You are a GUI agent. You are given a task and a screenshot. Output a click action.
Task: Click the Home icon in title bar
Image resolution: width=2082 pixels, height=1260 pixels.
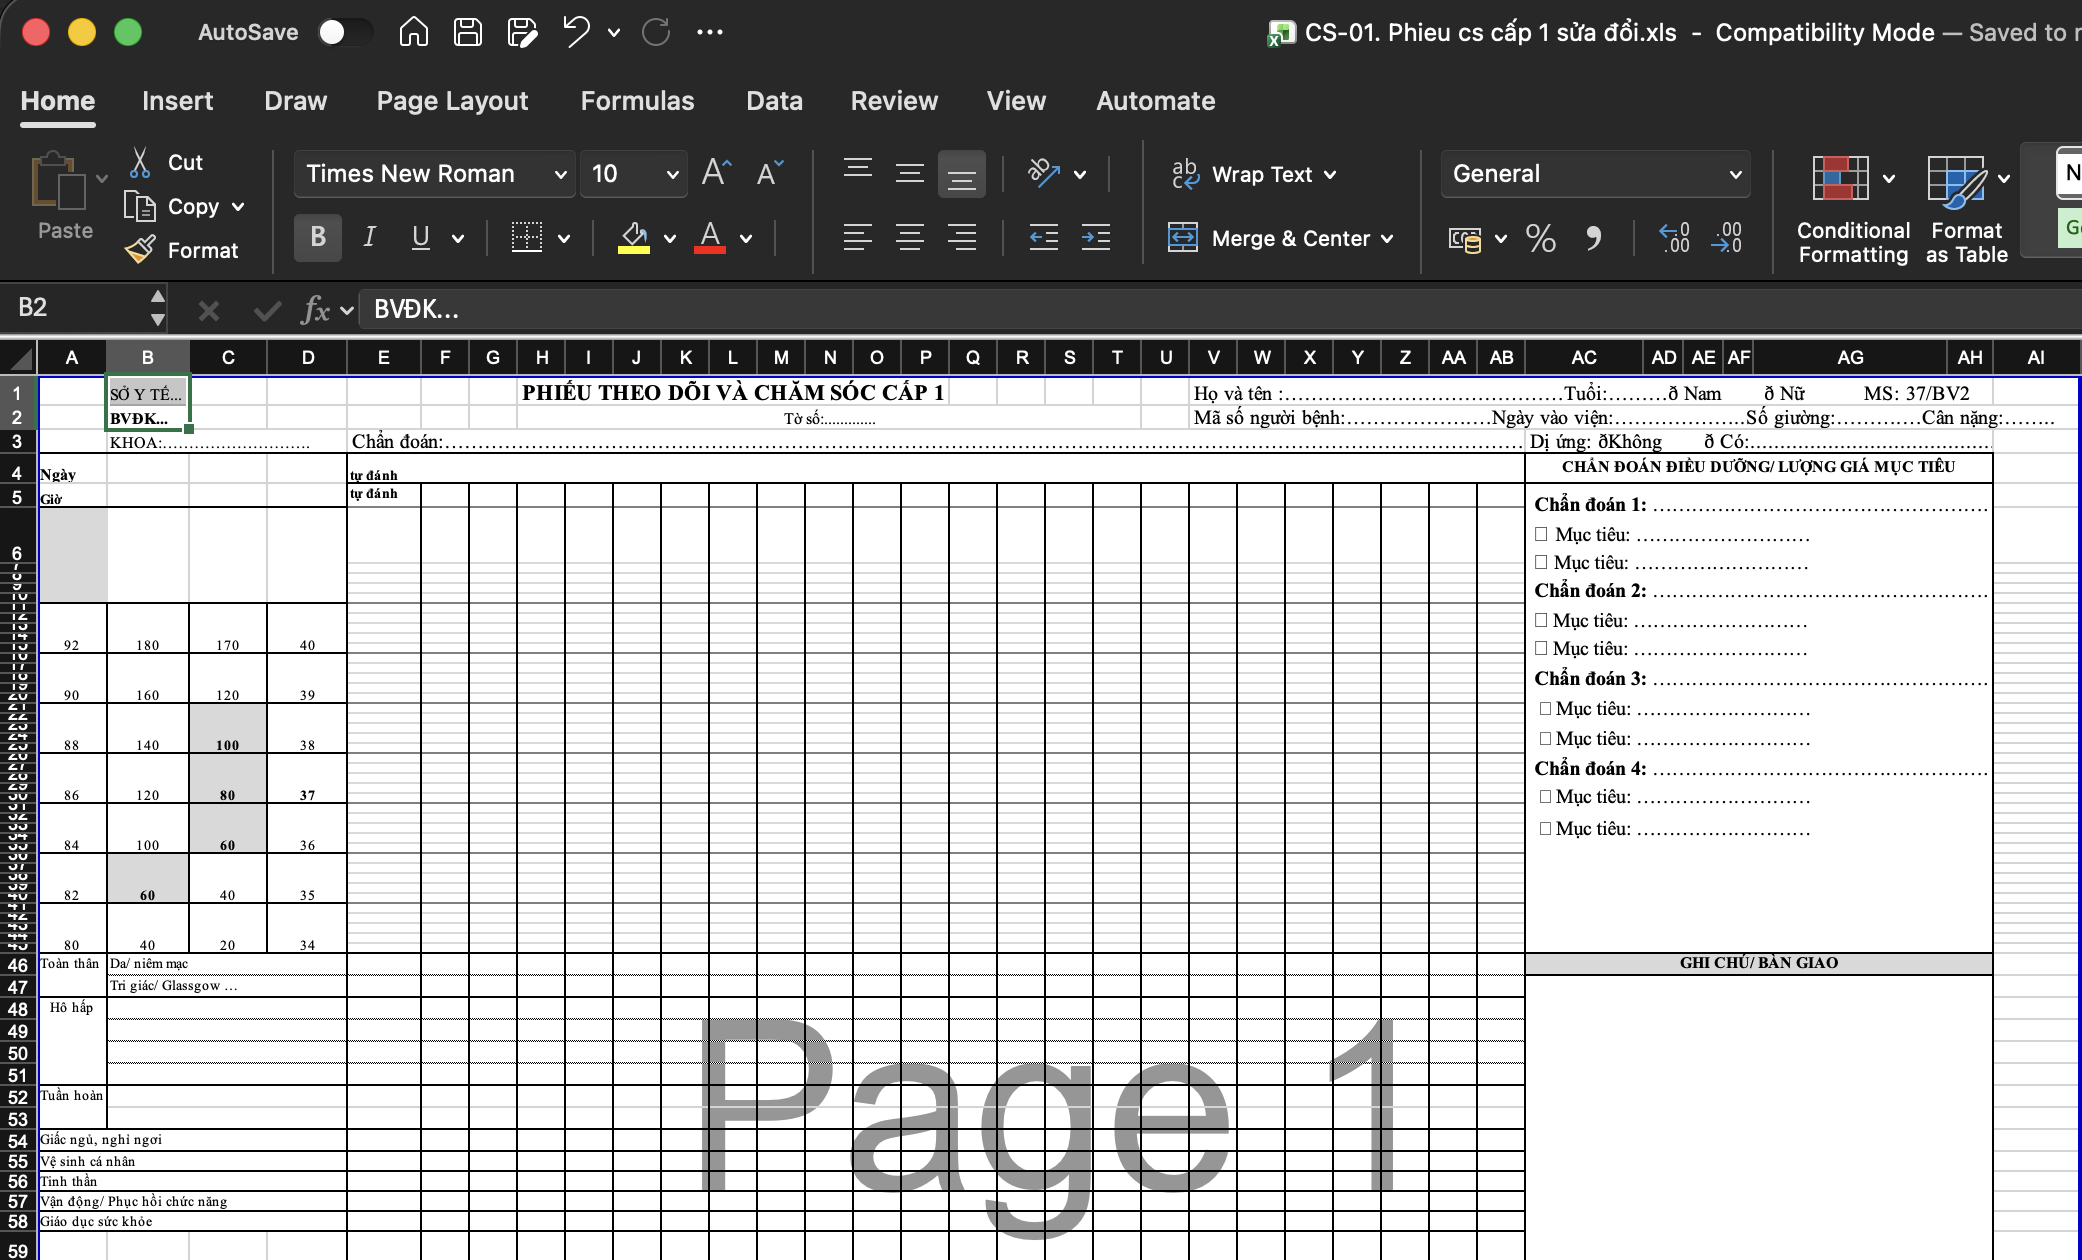point(413,32)
